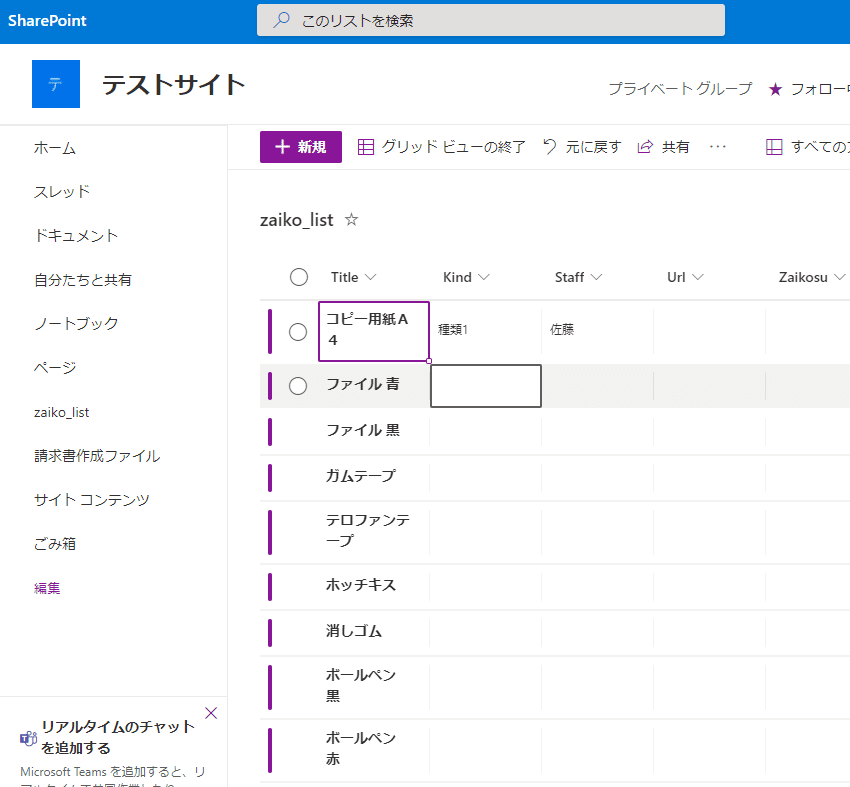Select the Microsoft Teams icon in the promo

[x=25, y=738]
